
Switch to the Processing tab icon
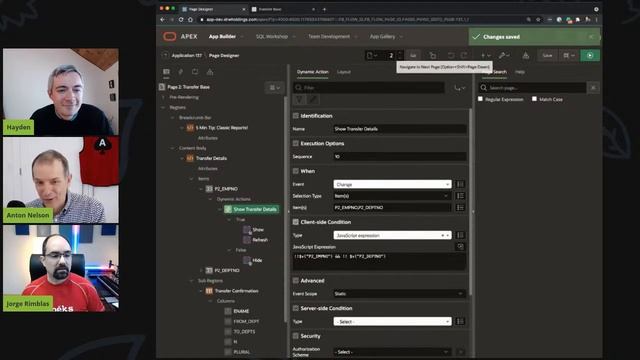coord(195,72)
